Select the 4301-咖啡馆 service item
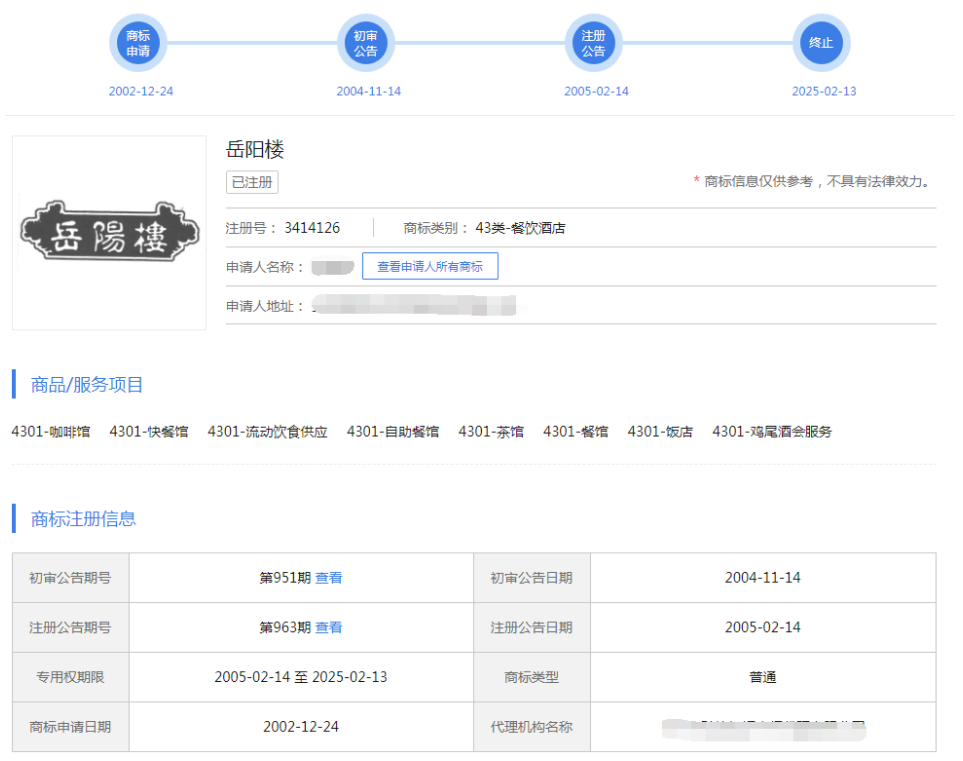This screenshot has width=963, height=761. (x=51, y=432)
